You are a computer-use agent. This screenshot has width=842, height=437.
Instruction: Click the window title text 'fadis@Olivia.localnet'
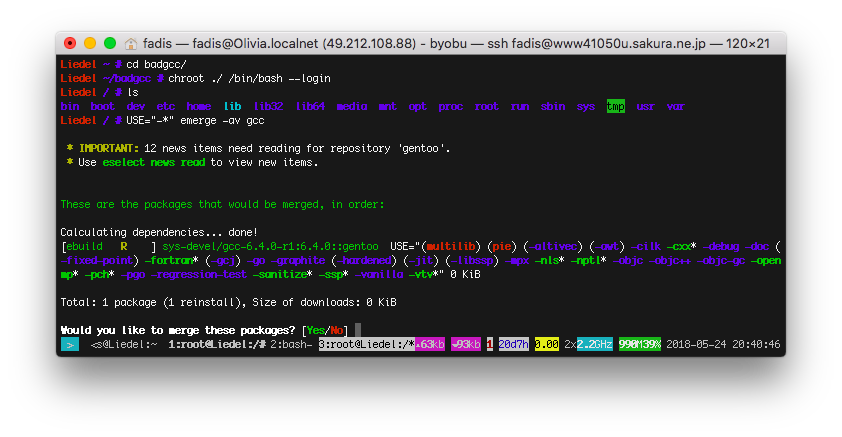tap(255, 43)
